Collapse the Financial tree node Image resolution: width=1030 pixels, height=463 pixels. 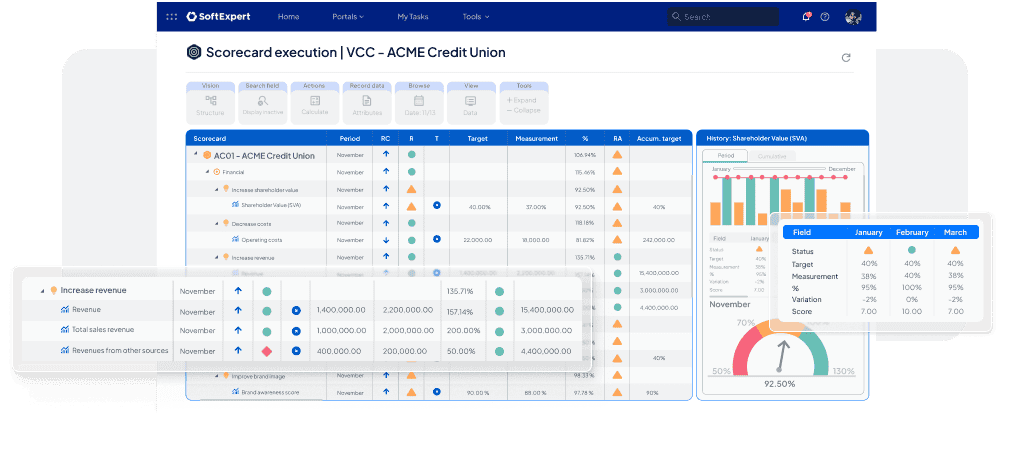click(x=208, y=172)
